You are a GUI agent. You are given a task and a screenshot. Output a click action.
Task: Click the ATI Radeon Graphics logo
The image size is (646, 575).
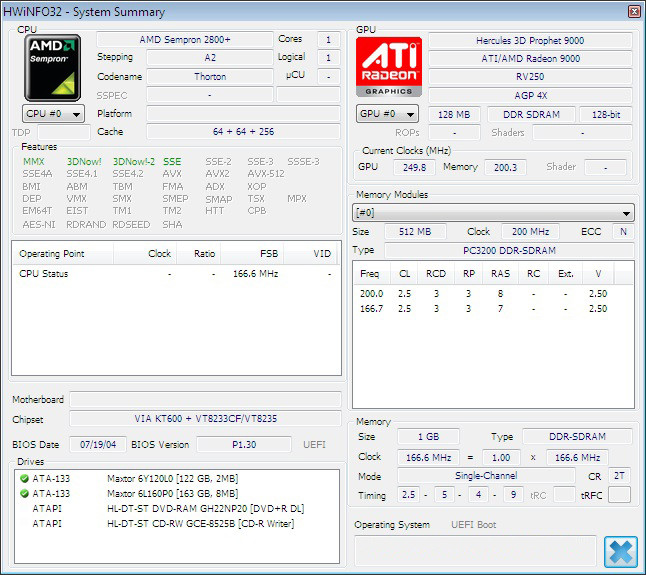tap(389, 67)
